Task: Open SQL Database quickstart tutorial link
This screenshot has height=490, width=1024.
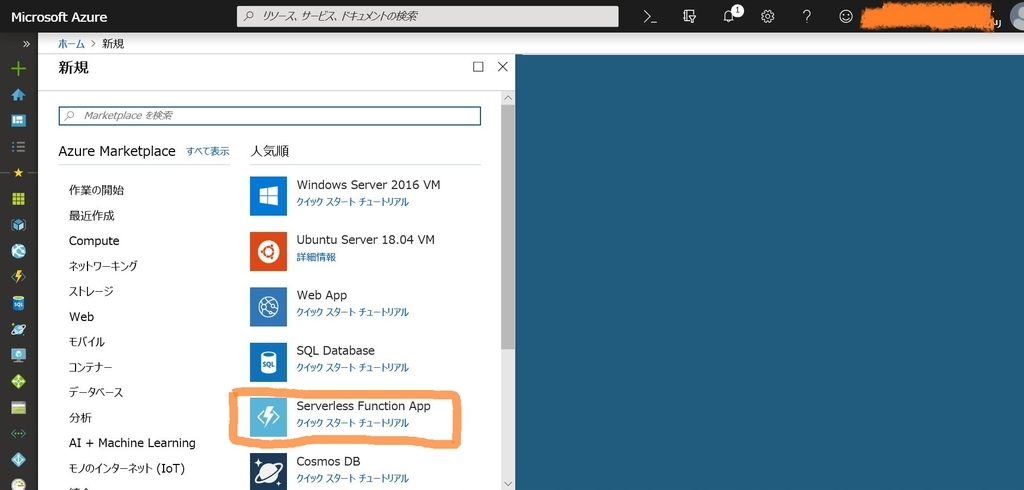Action: coord(353,368)
